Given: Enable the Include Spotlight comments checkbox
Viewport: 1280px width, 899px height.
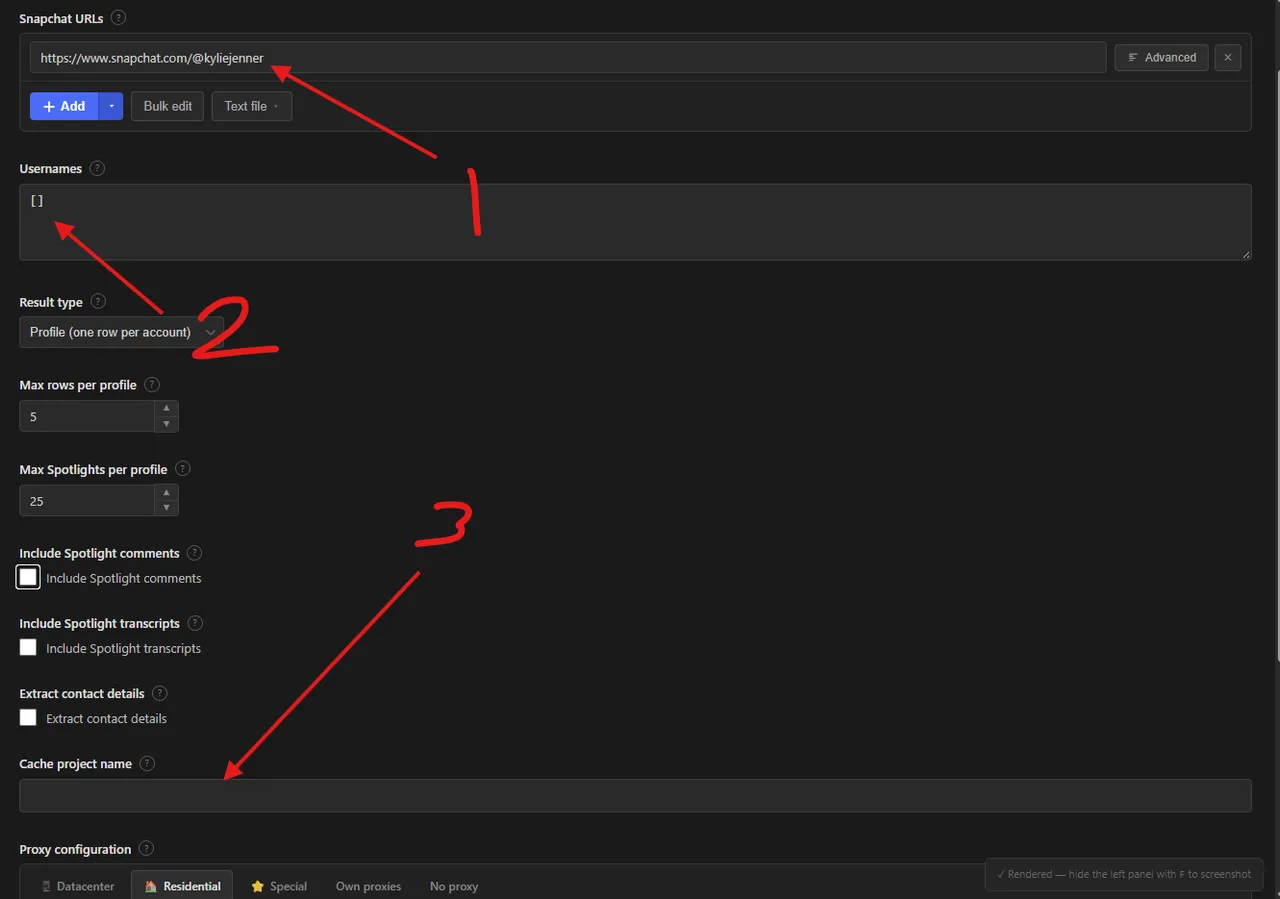Looking at the screenshot, I should pos(28,577).
